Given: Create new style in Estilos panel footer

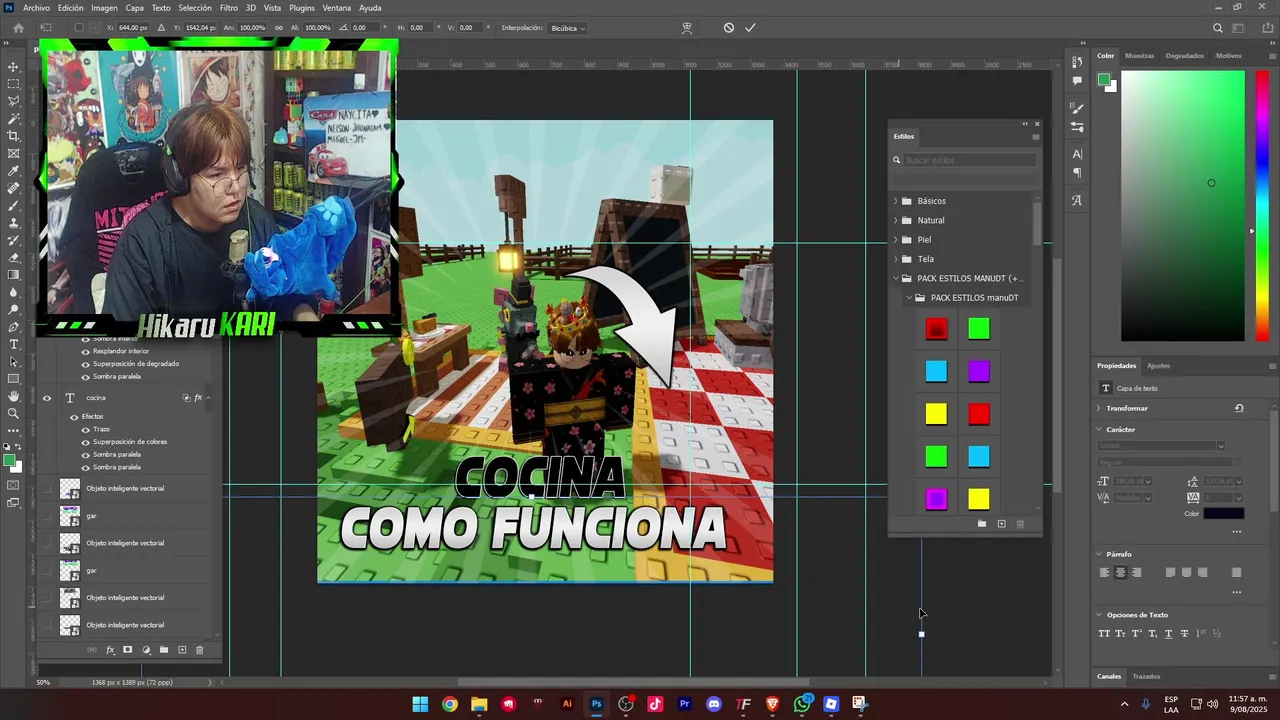Looking at the screenshot, I should click(x=1001, y=524).
